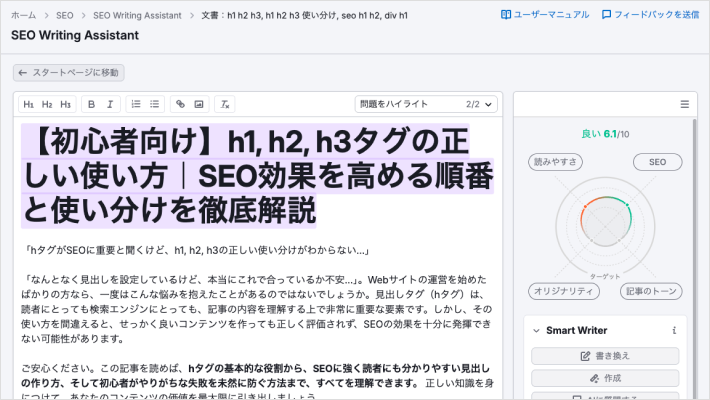Toggle bold formatting
This screenshot has width=710, height=400.
pos(91,104)
